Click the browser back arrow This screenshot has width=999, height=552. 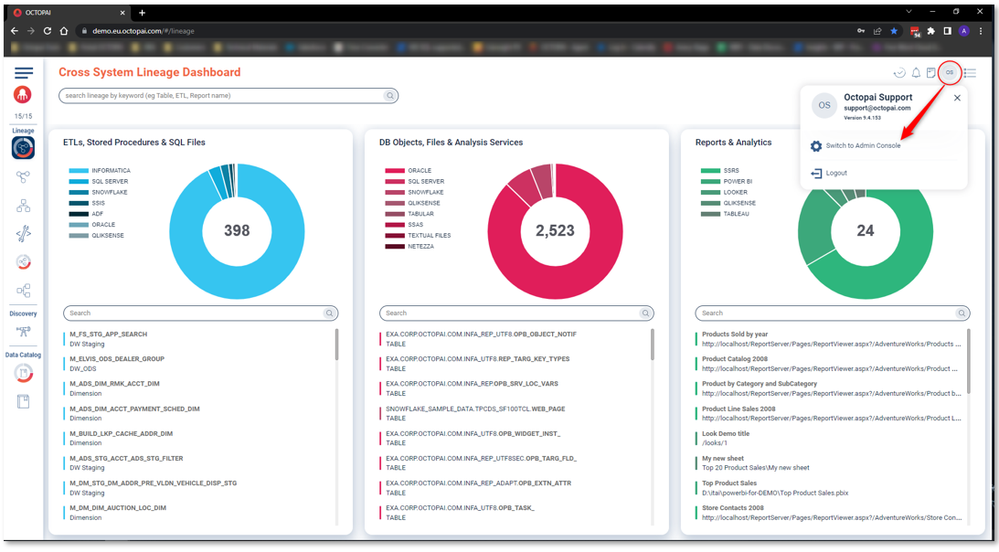[x=15, y=31]
